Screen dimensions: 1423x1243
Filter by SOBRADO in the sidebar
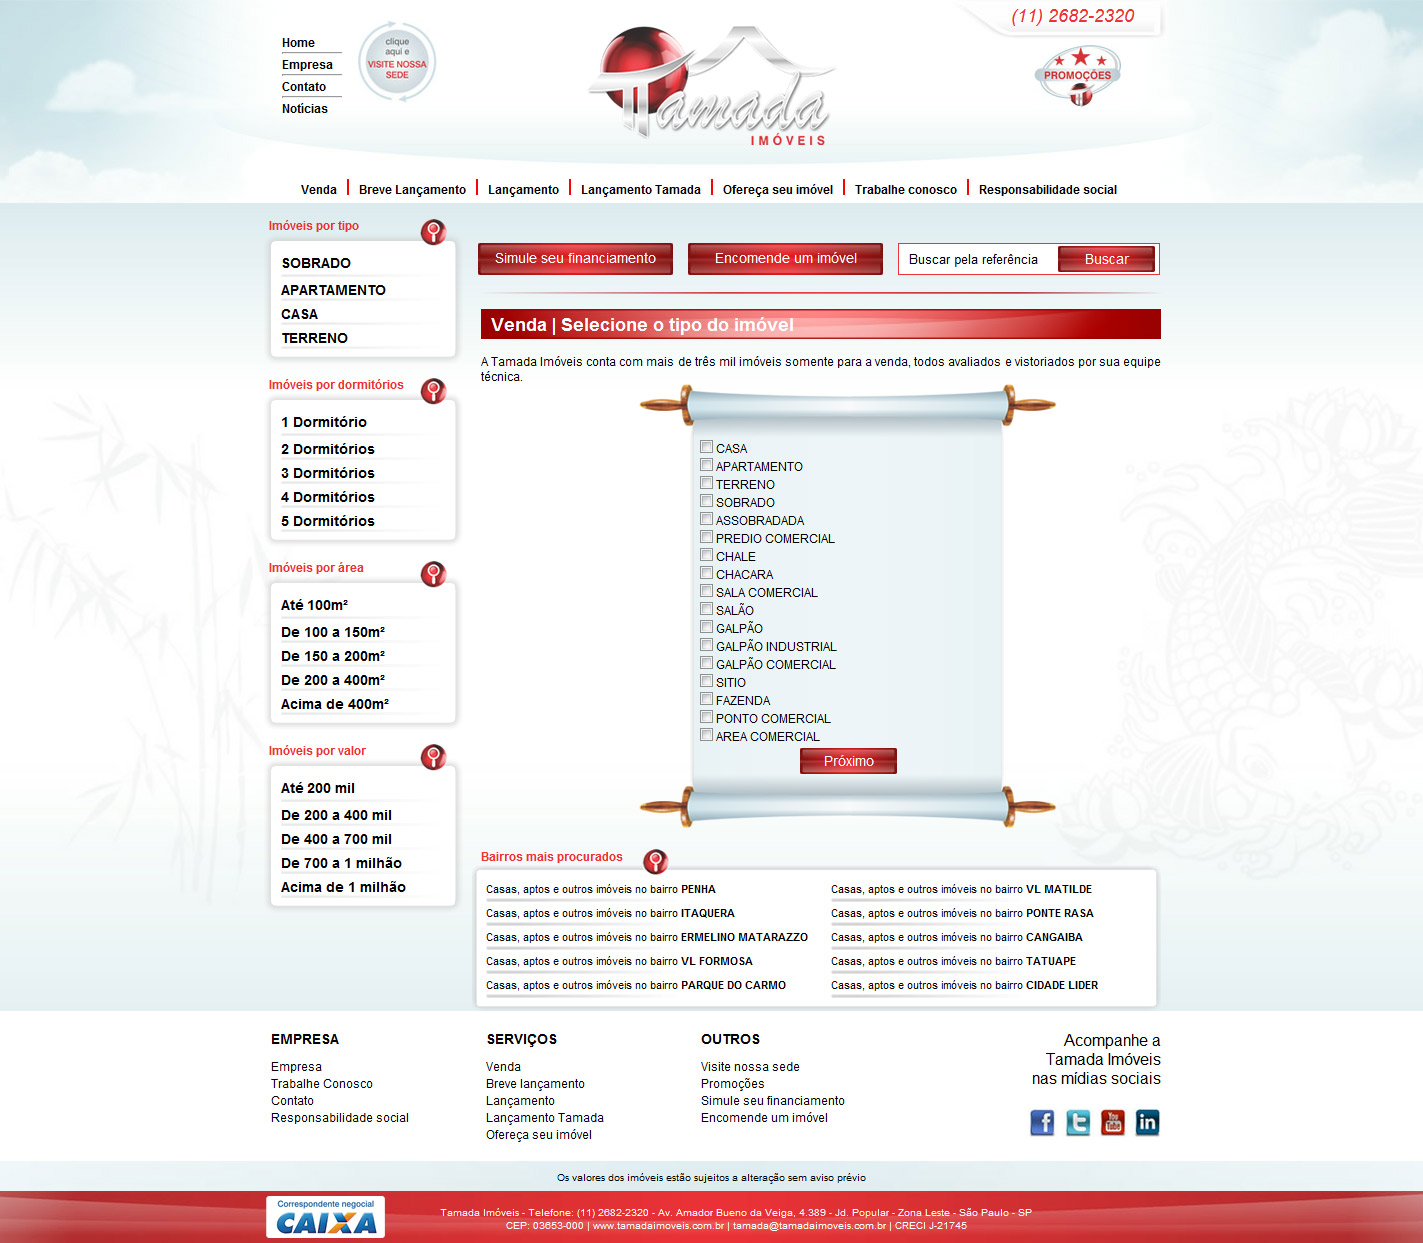[x=316, y=263]
